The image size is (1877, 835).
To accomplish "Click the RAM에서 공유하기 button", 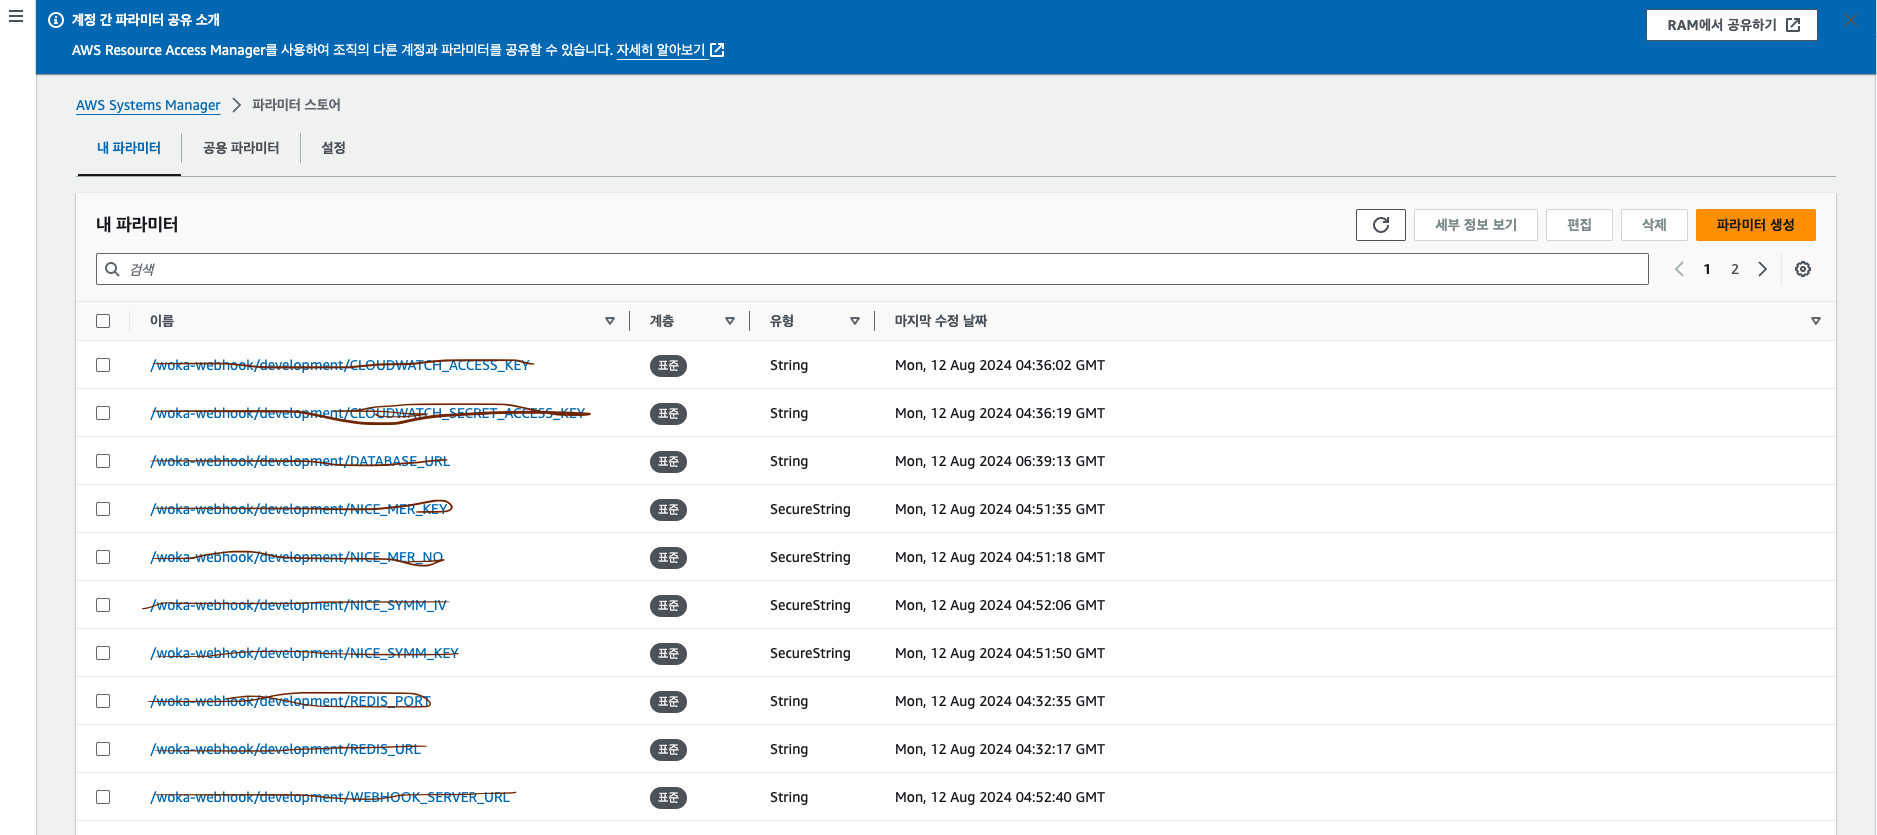I will [1732, 25].
